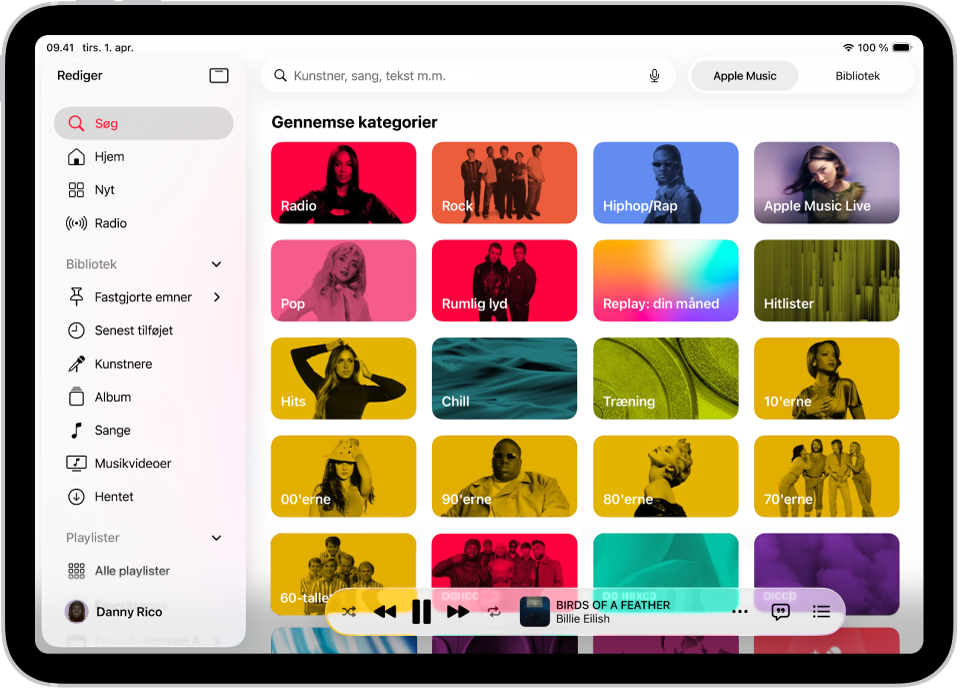Switch to Bibliotek search scope

pos(857,76)
